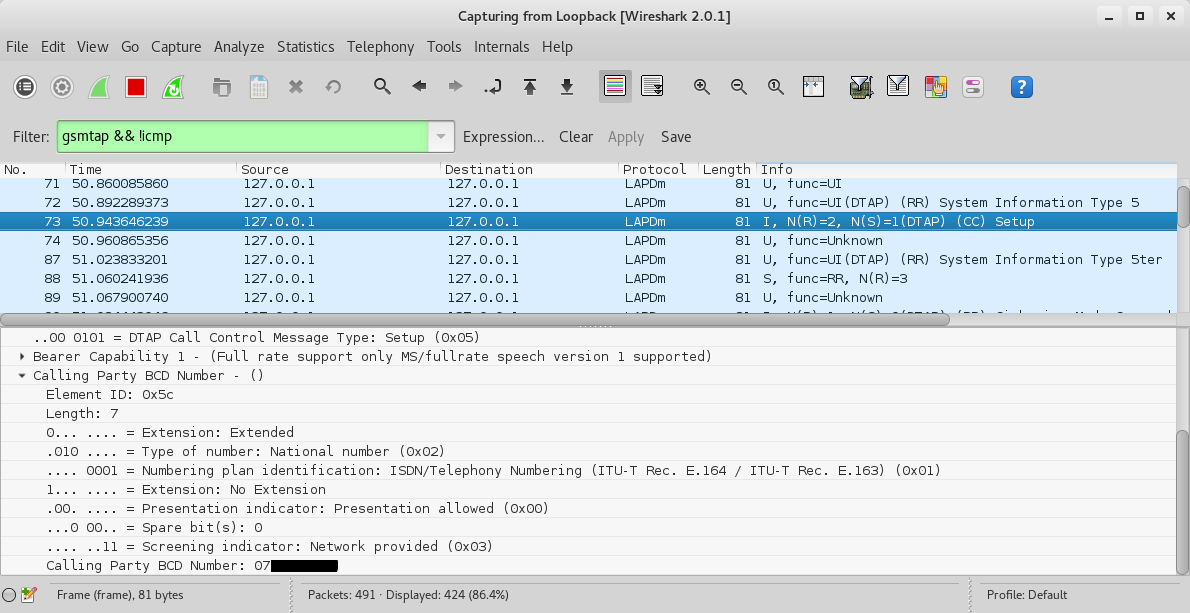Save the capture file from toolbar
Viewport: 1190px width, 613px height.
tap(259, 87)
